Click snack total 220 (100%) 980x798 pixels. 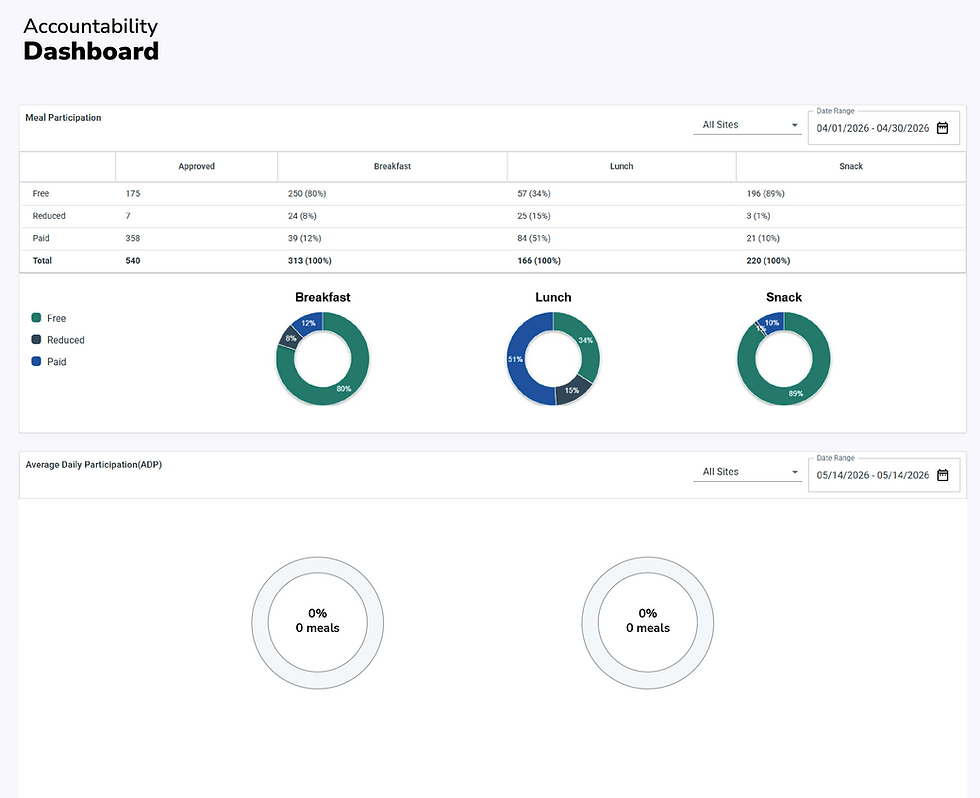pos(768,261)
